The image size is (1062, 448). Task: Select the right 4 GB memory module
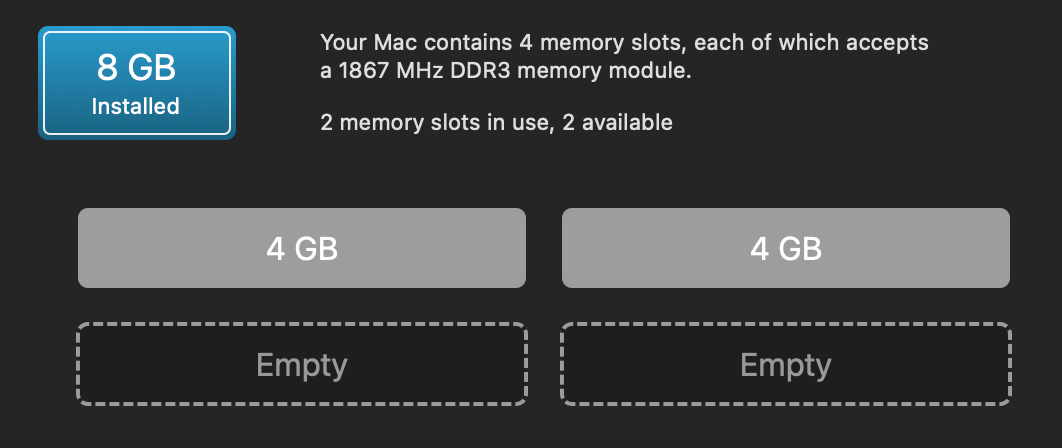point(786,248)
